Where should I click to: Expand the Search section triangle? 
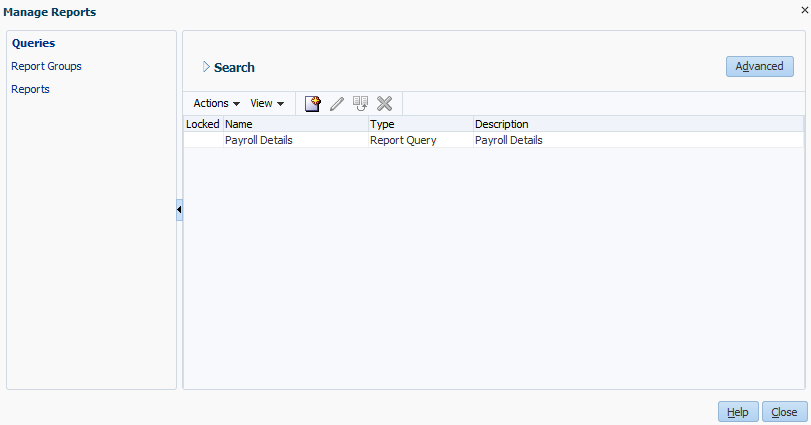206,67
